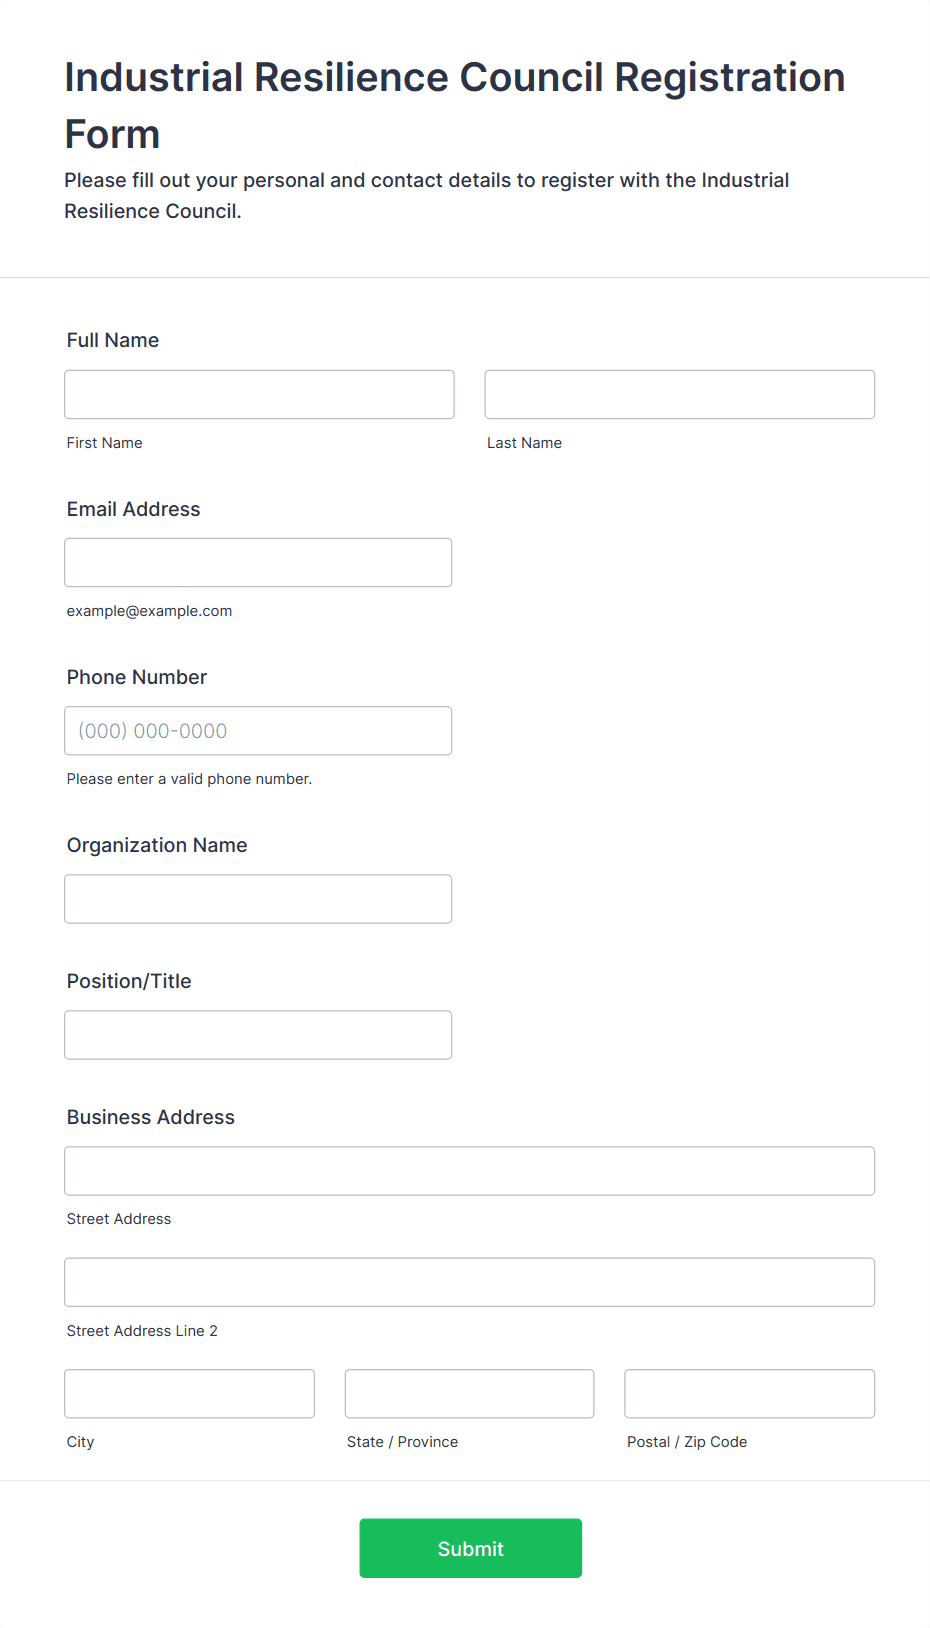This screenshot has width=930, height=1628.
Task: Focus the Street Address Line 2 field
Action: tap(469, 1281)
